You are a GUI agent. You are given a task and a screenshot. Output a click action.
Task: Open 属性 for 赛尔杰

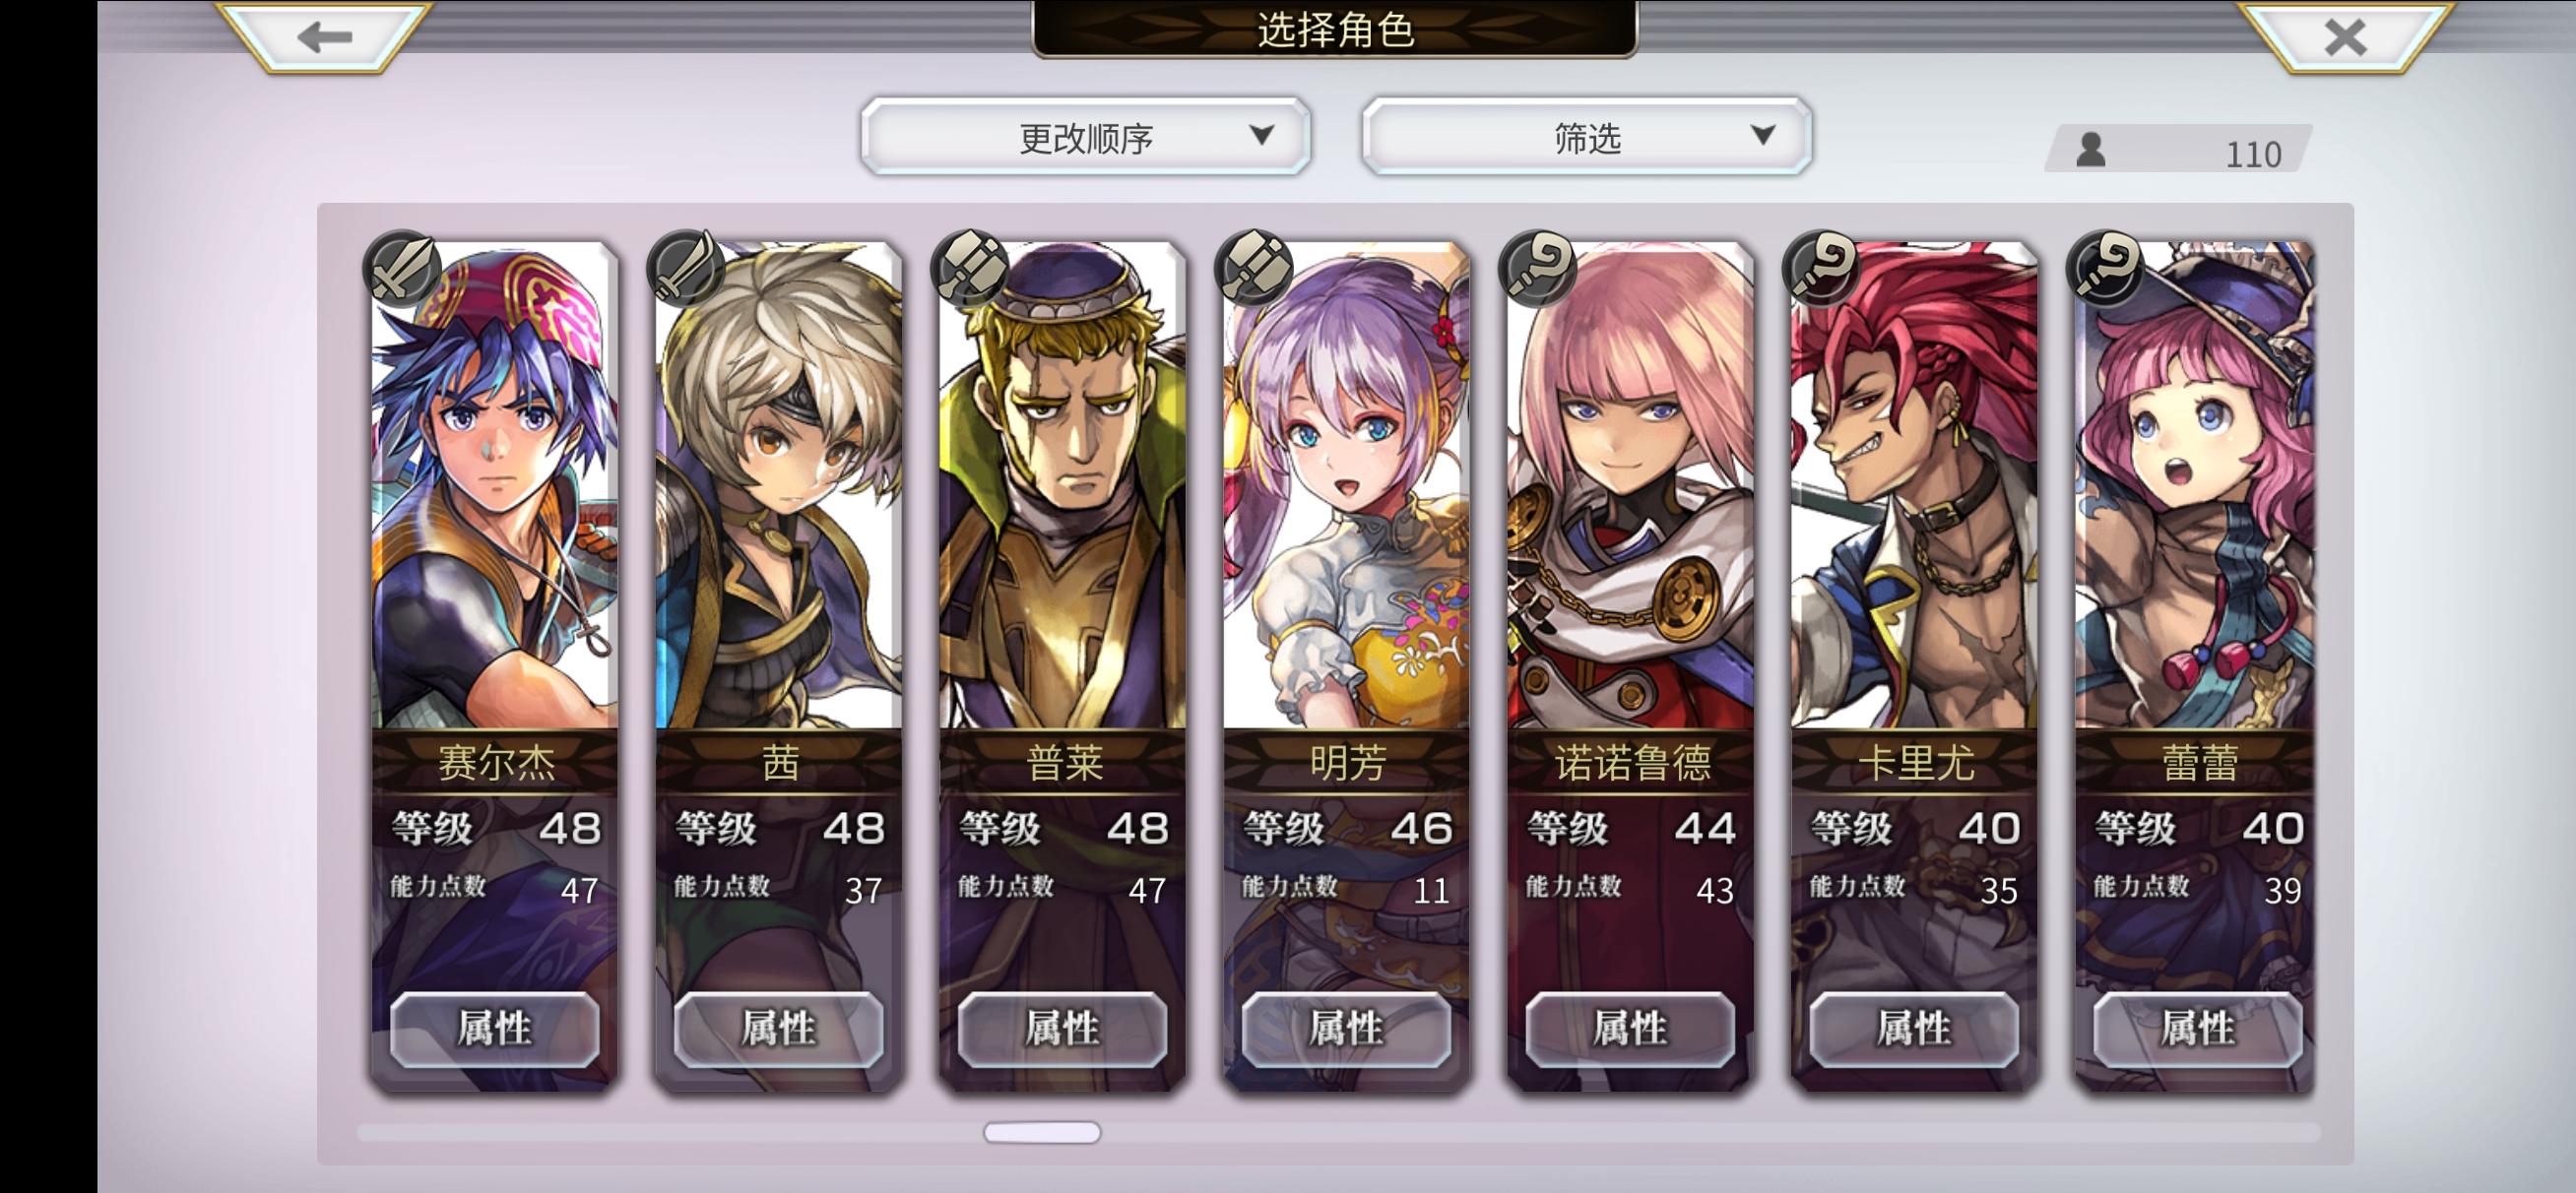coord(495,1029)
